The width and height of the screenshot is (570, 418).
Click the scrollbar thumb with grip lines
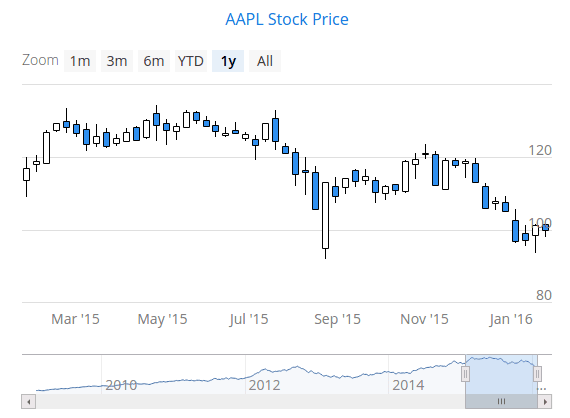(x=501, y=402)
